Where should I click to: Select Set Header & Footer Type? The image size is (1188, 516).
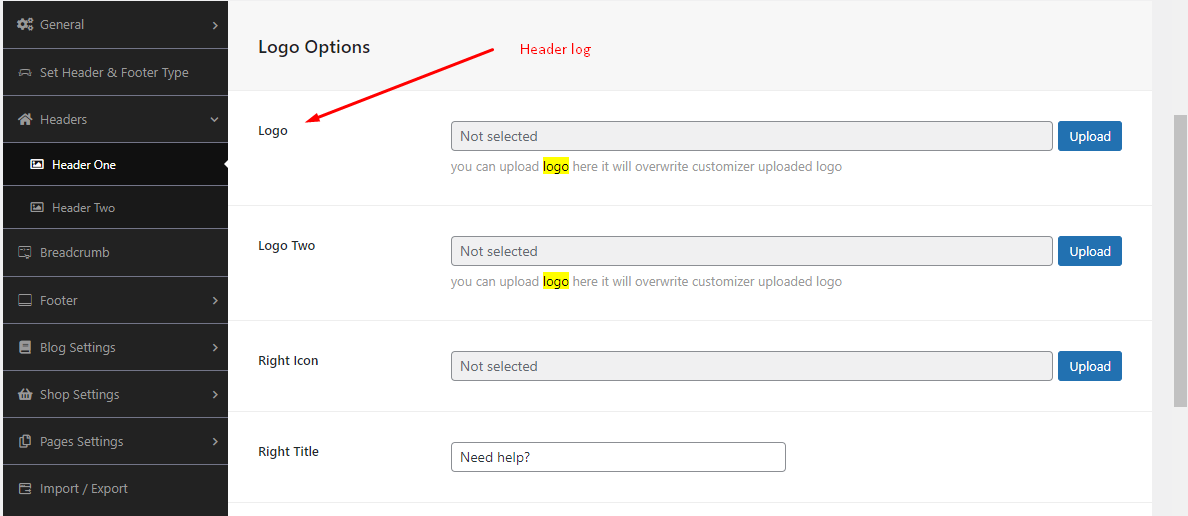click(113, 73)
